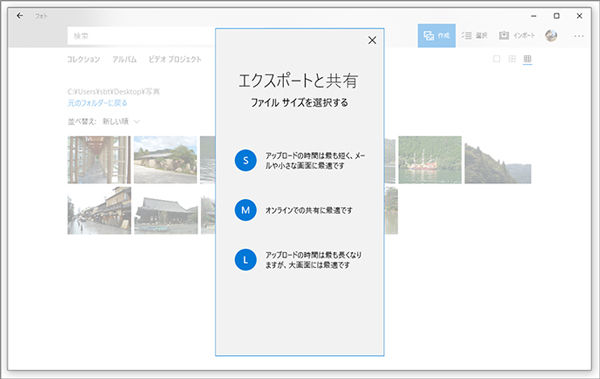Open the garden building photo thumbnail
This screenshot has height=379, width=600.
tap(165, 160)
